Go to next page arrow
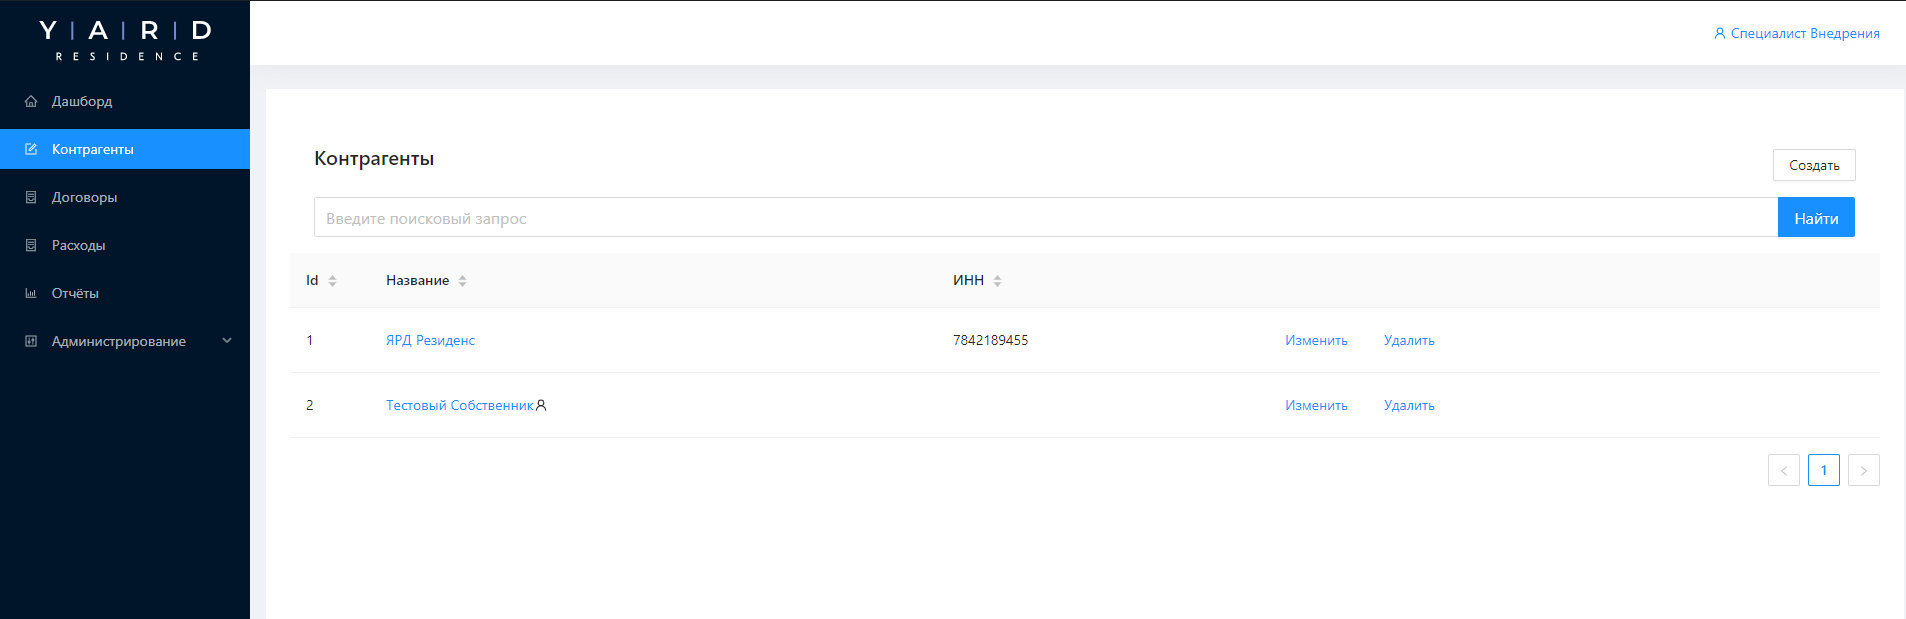 [1863, 470]
